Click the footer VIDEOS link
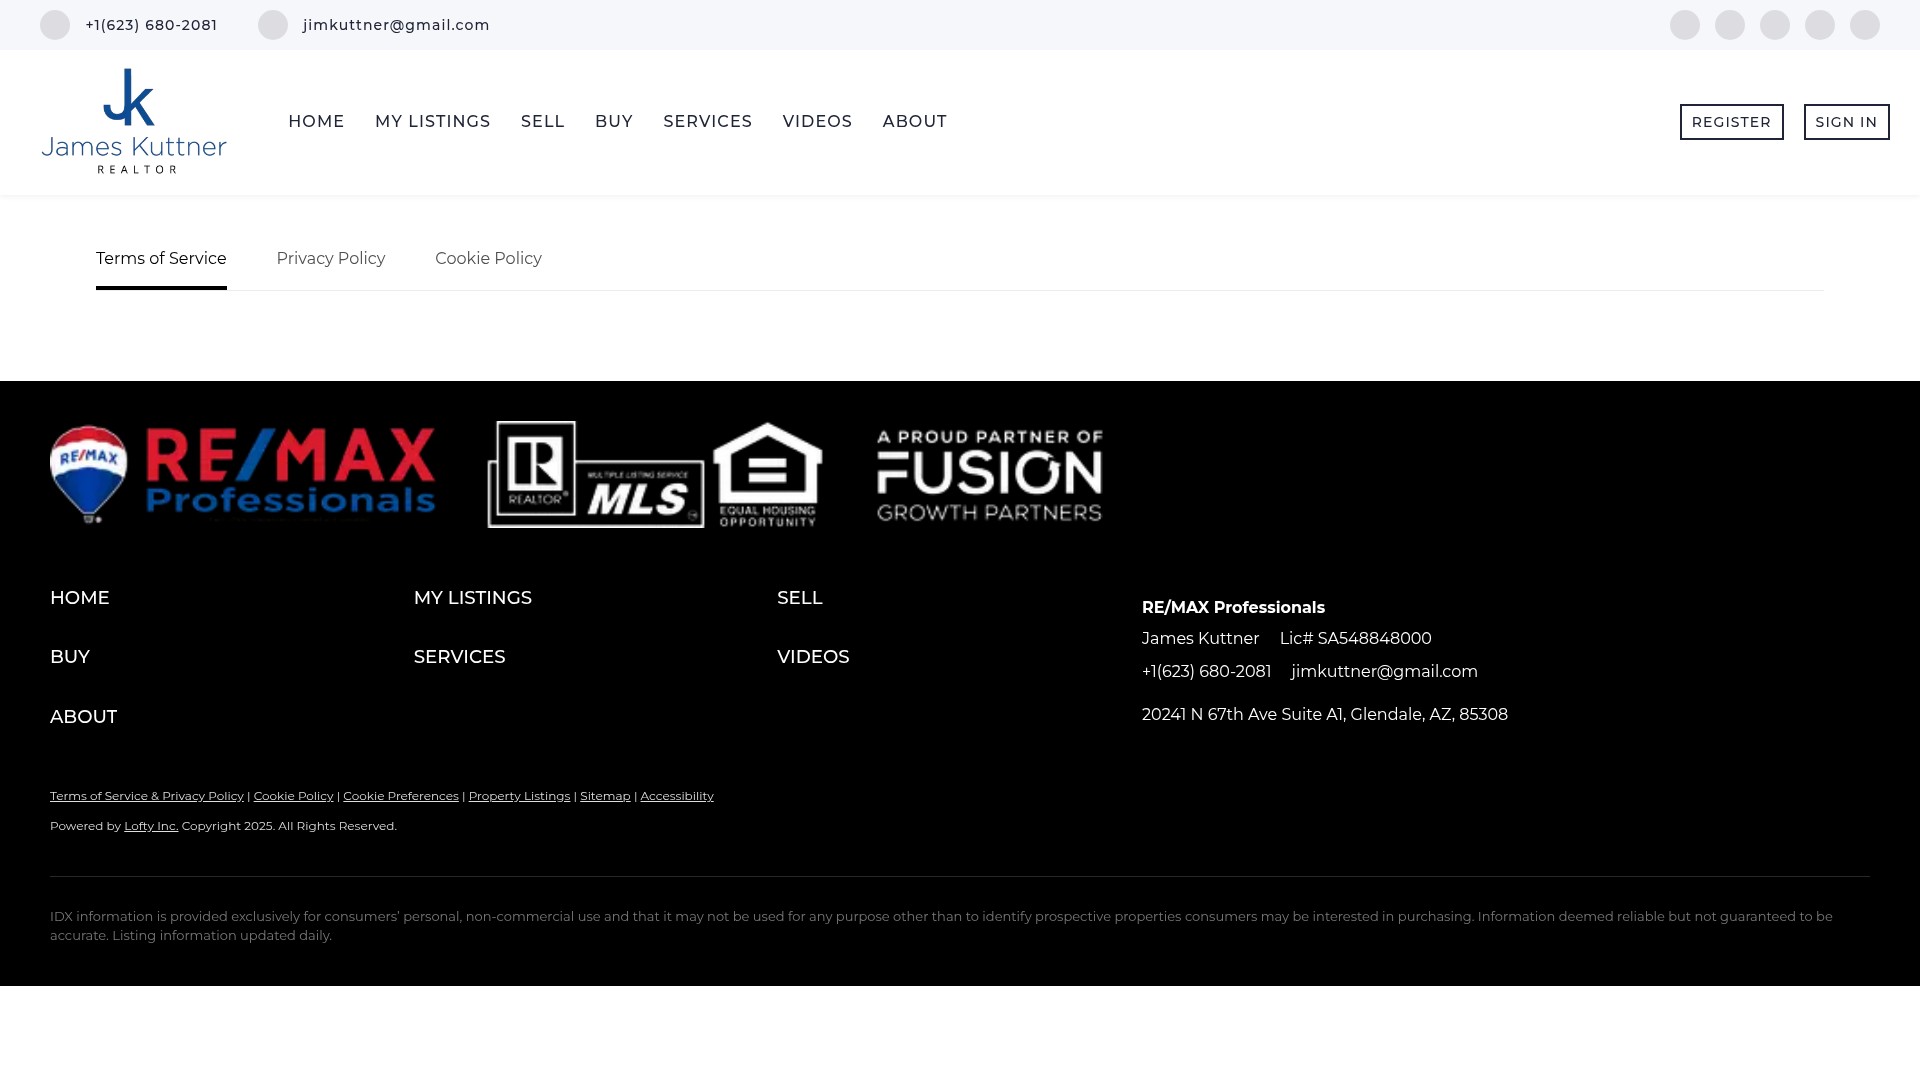Screen dimensions: 1920x1080 tap(813, 657)
